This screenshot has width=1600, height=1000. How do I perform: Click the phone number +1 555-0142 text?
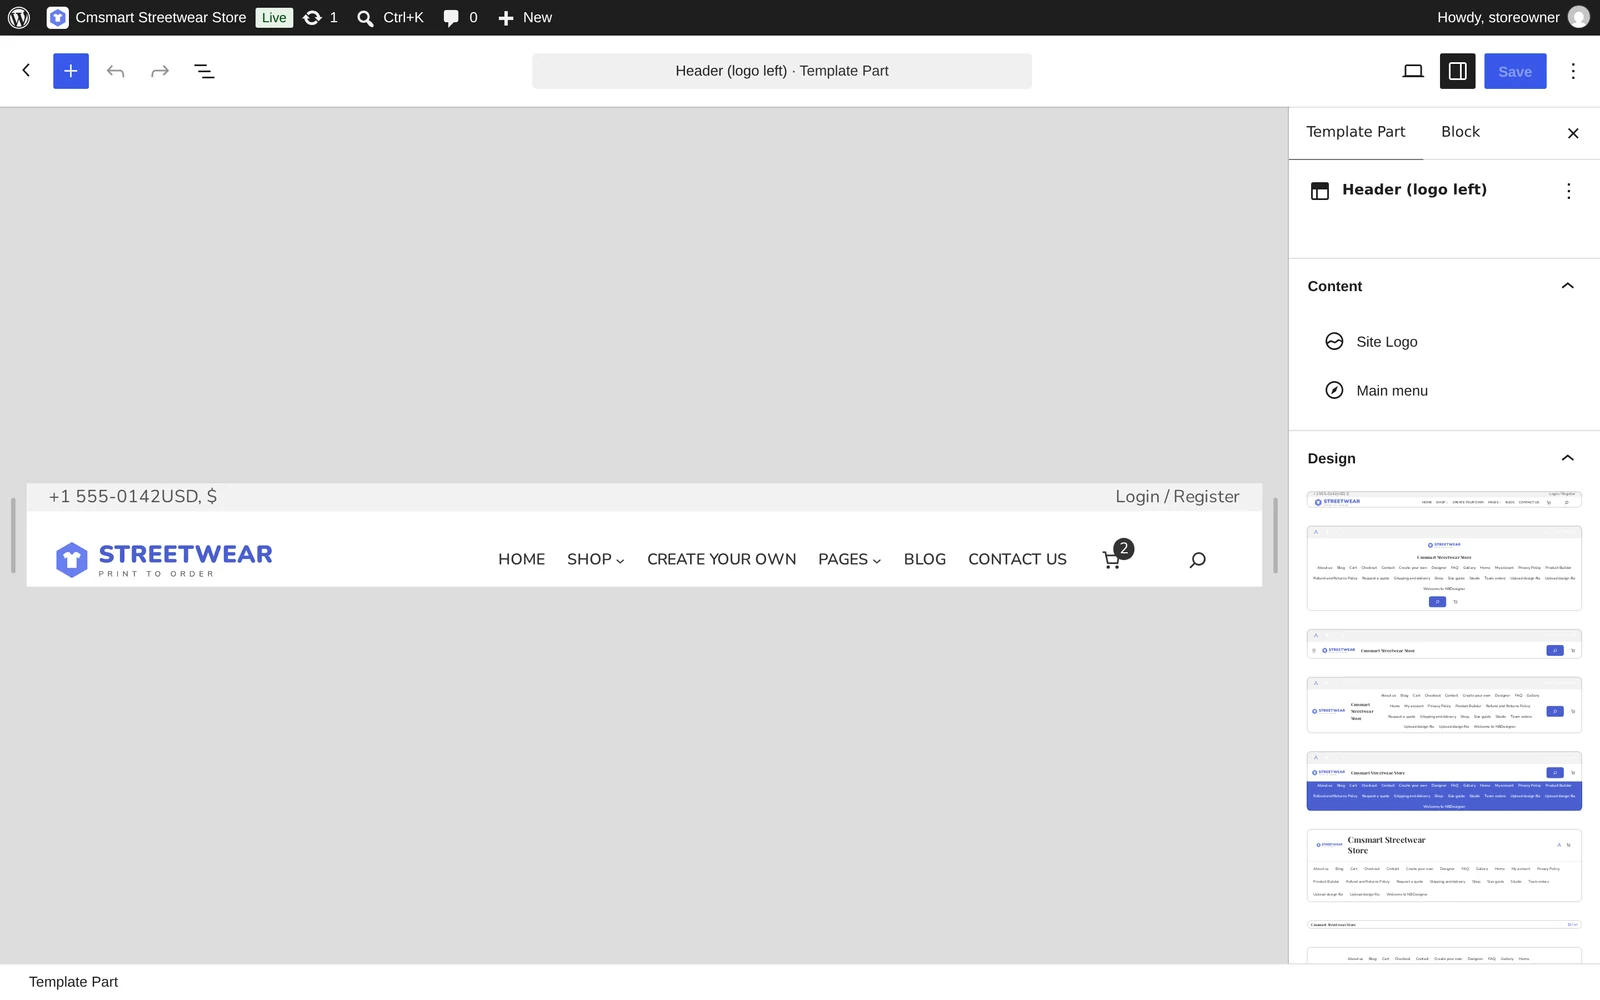pyautogui.click(x=104, y=497)
